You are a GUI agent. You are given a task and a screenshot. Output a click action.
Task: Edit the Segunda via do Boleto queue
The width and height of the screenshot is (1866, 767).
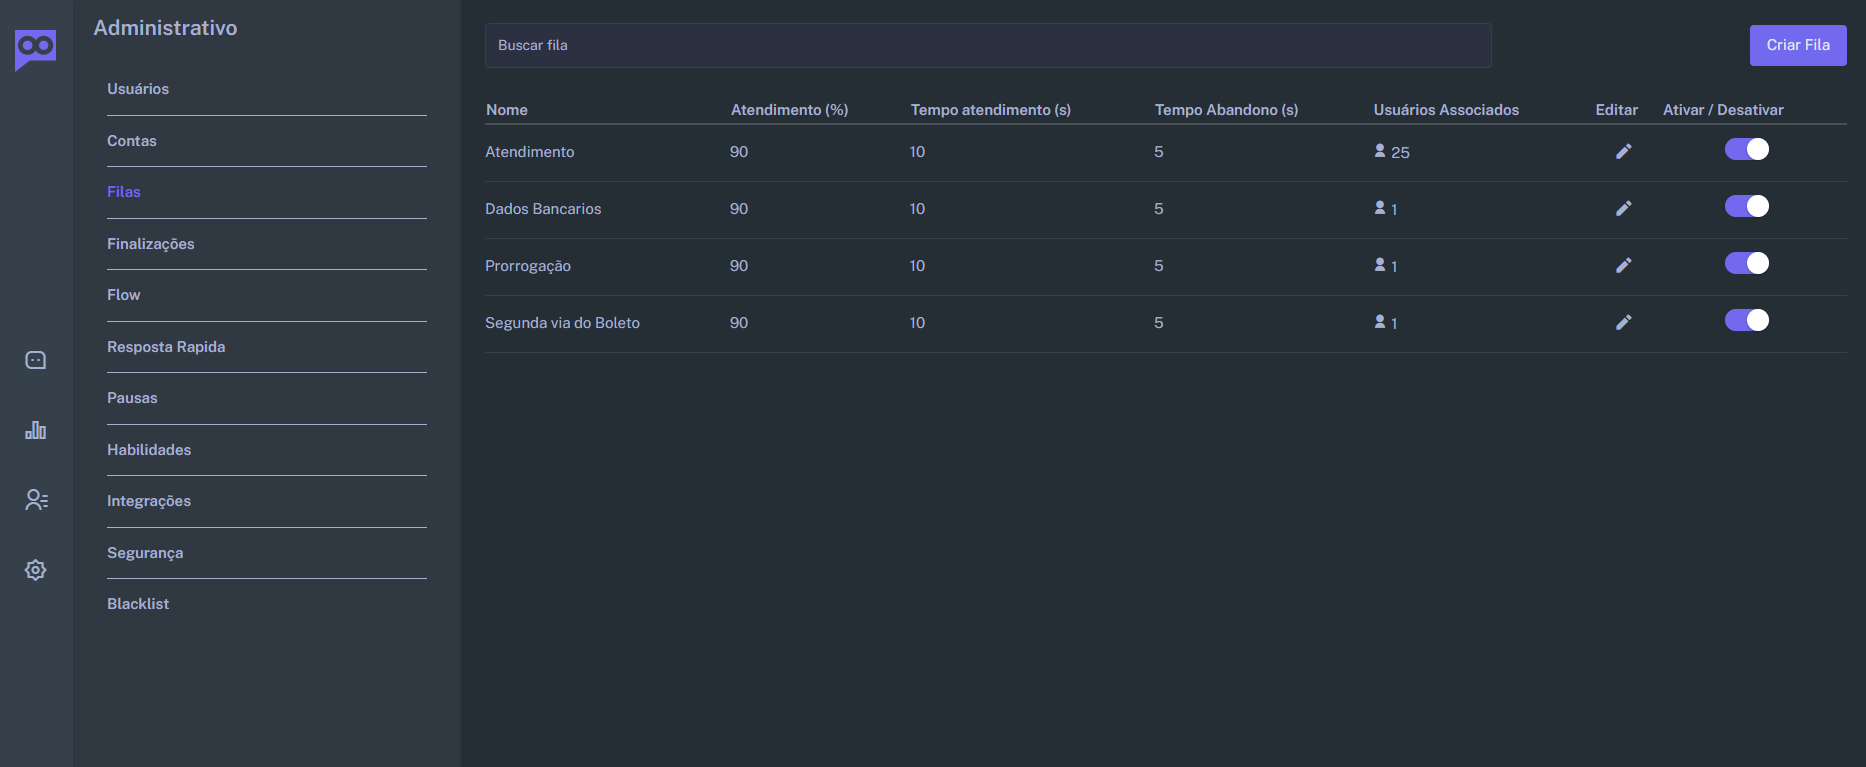pyautogui.click(x=1624, y=322)
